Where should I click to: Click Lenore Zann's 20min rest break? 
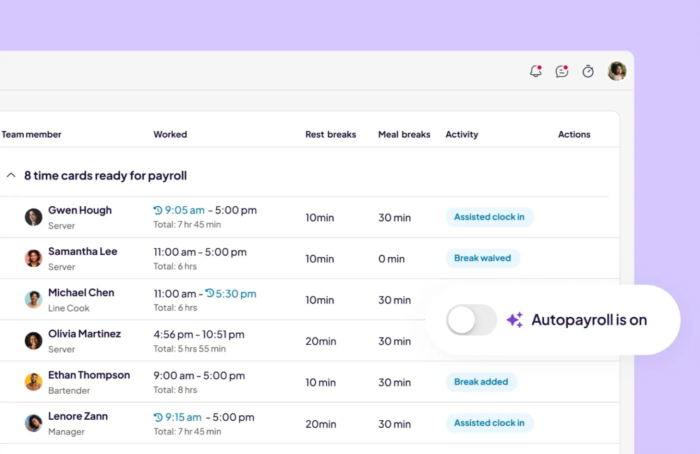click(321, 424)
